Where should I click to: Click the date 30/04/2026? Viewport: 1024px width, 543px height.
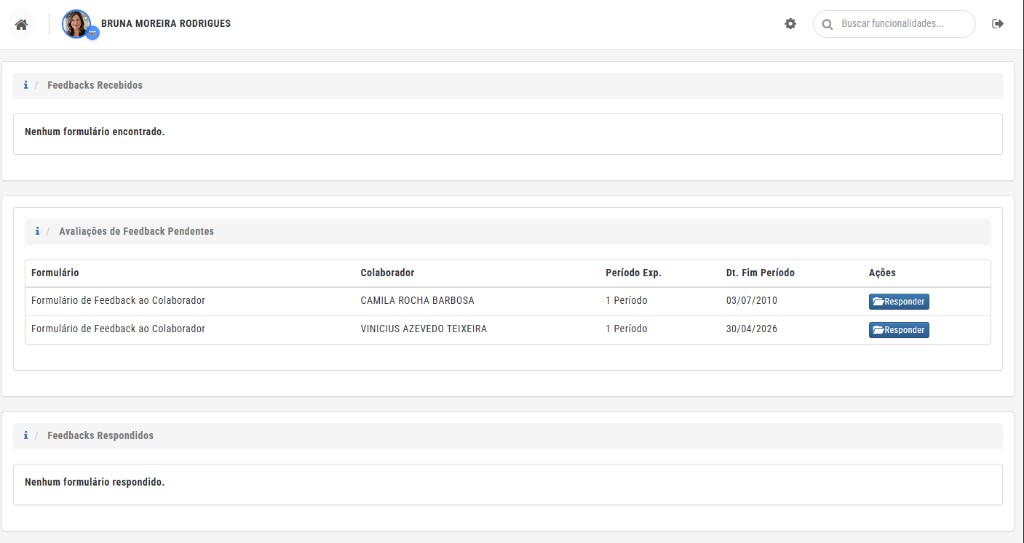pos(752,329)
